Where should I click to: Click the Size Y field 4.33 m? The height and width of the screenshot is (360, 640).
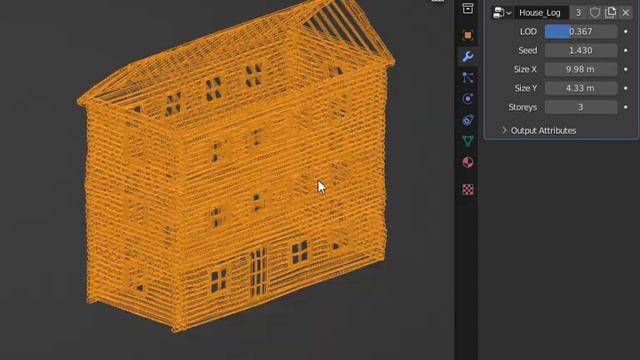tap(581, 88)
